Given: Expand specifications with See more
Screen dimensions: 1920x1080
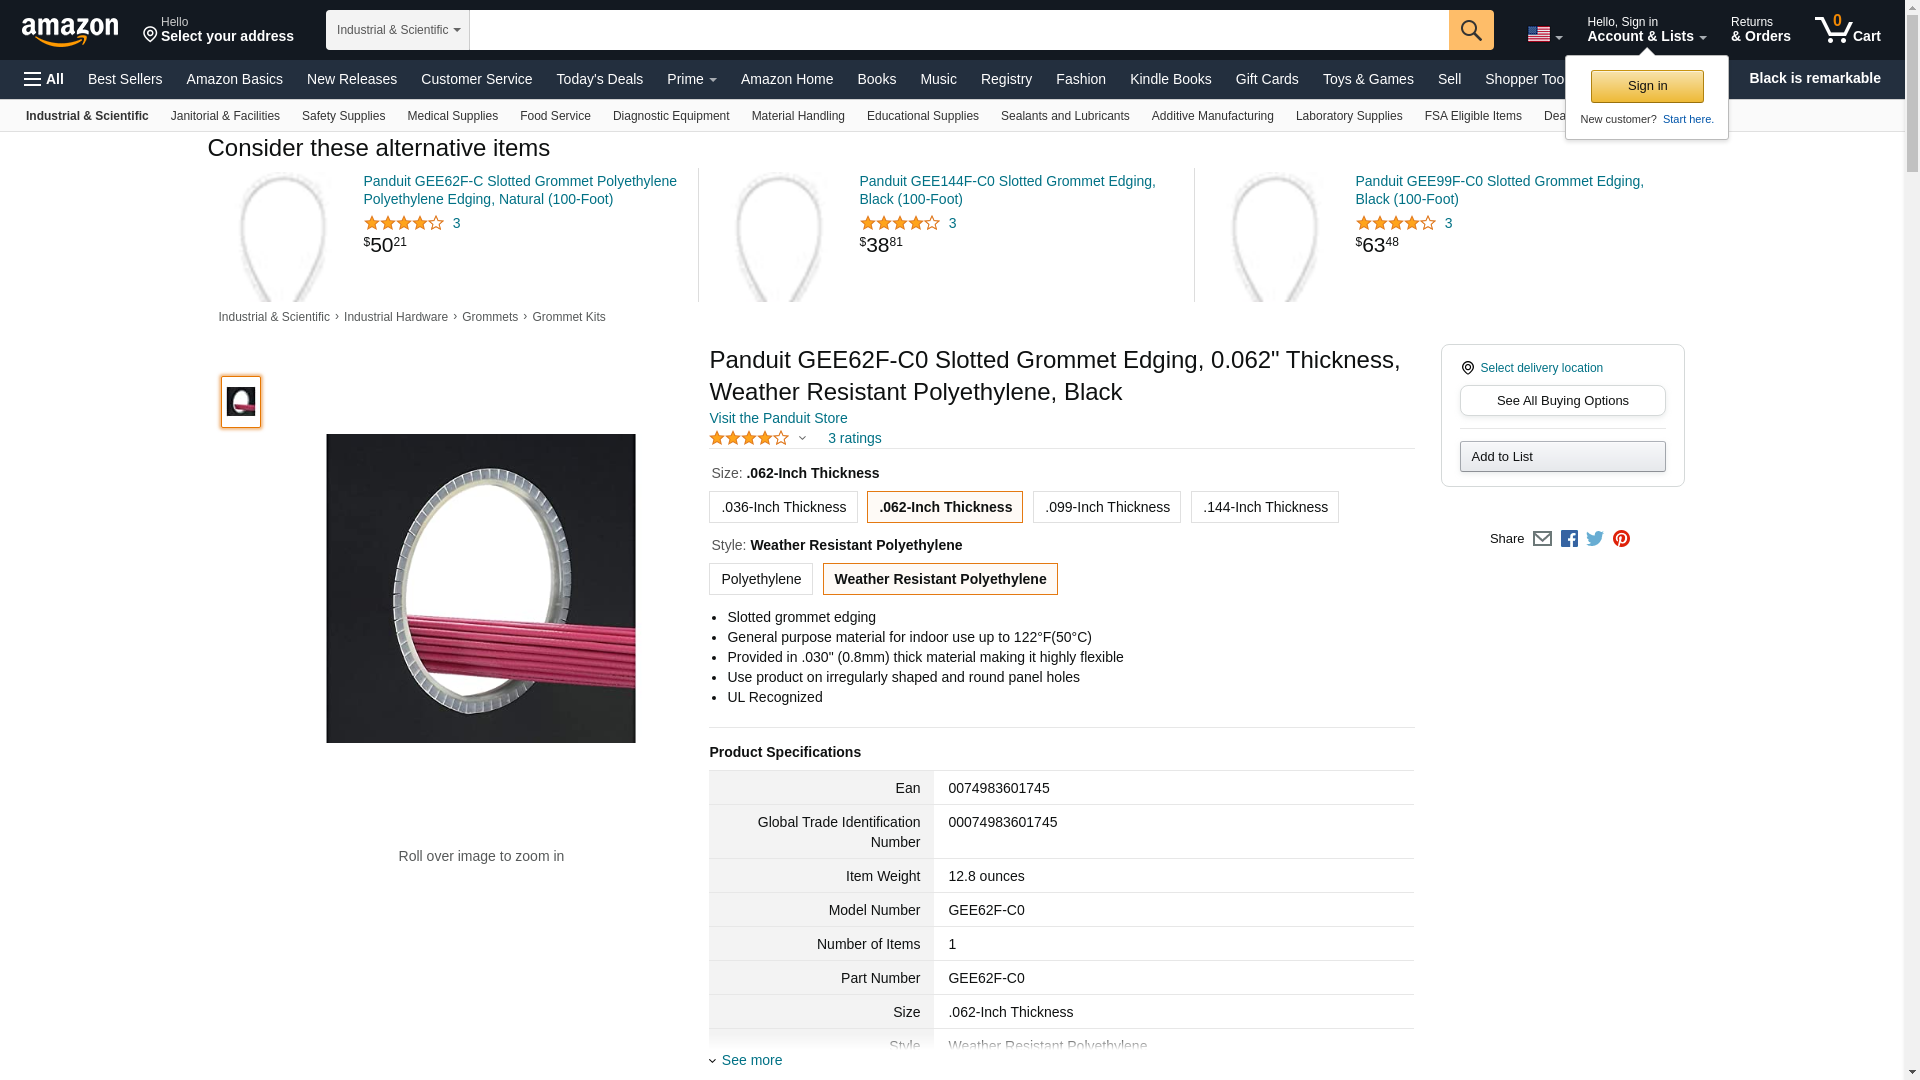Looking at the screenshot, I should coord(751,1060).
